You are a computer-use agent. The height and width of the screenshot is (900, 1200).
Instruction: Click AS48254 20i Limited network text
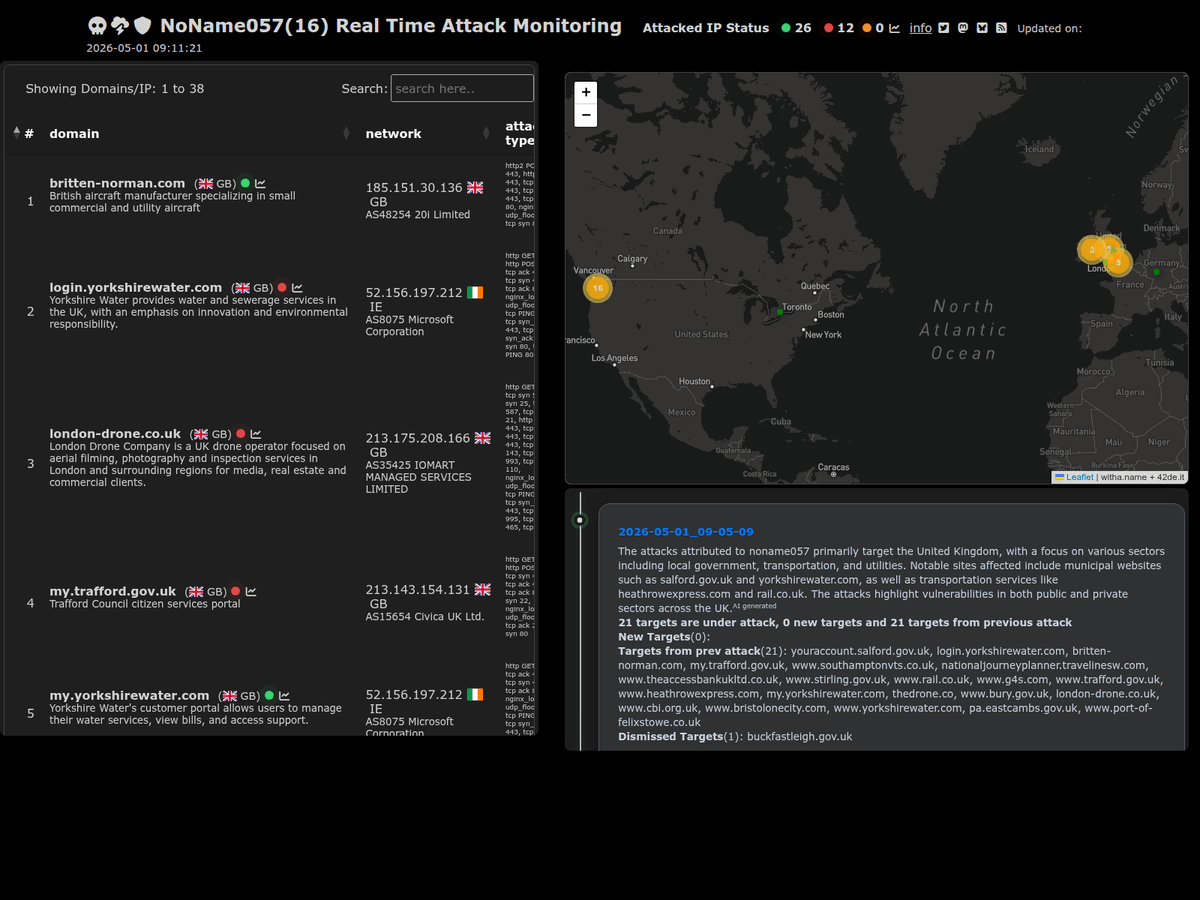click(418, 214)
